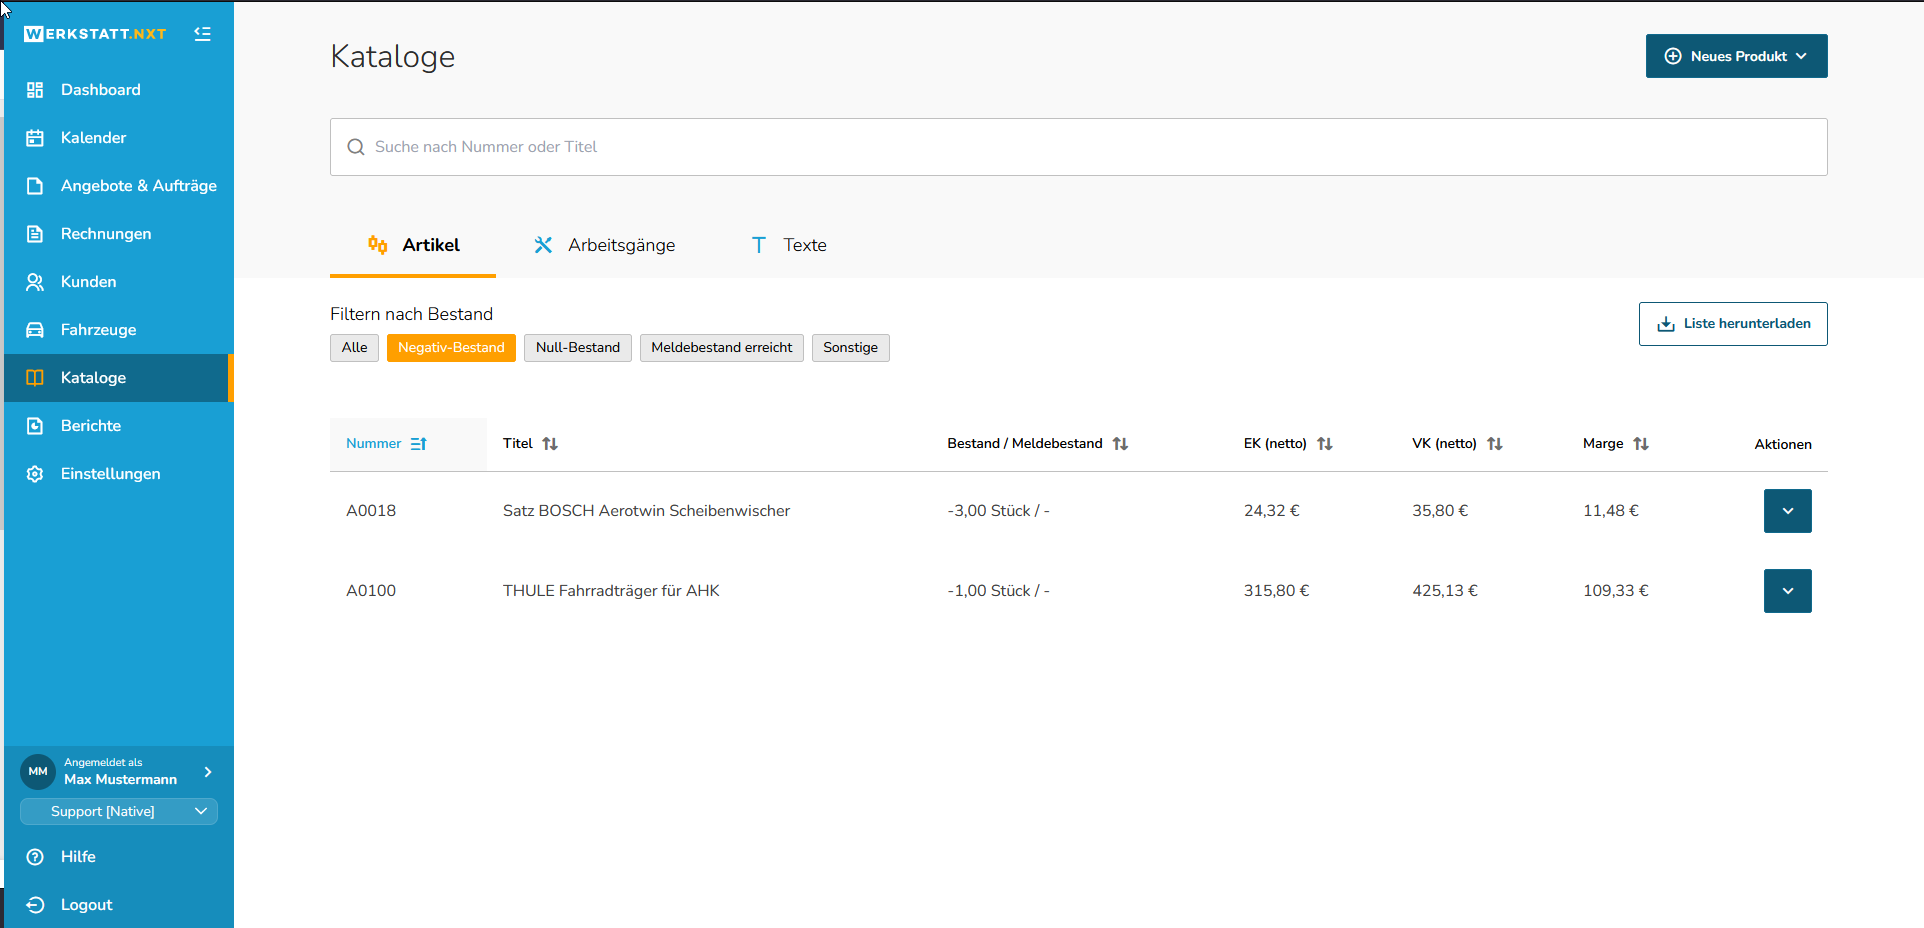Image resolution: width=1924 pixels, height=928 pixels.
Task: Go to Rechnungen in sidebar
Action: [119, 234]
